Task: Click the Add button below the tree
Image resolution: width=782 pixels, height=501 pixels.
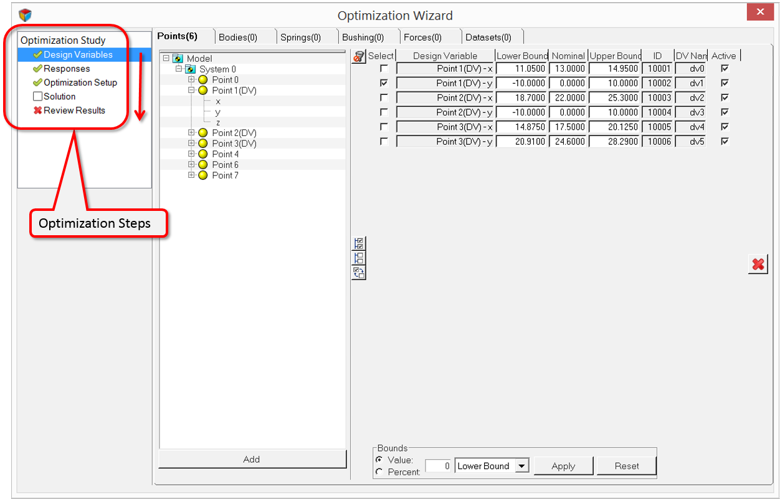Action: point(252,459)
